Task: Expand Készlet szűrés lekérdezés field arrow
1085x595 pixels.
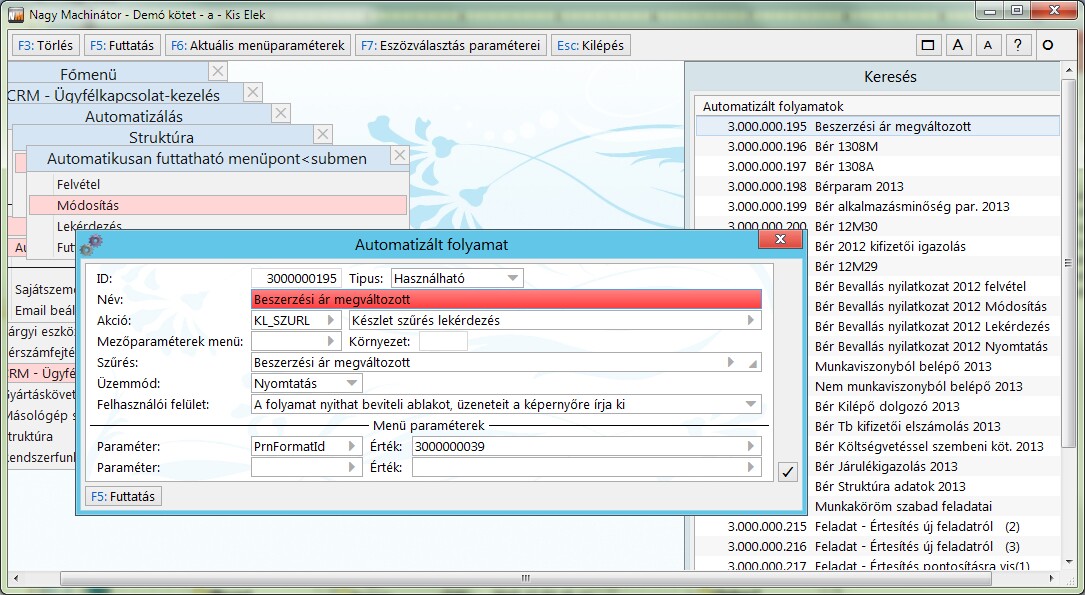Action: (751, 320)
